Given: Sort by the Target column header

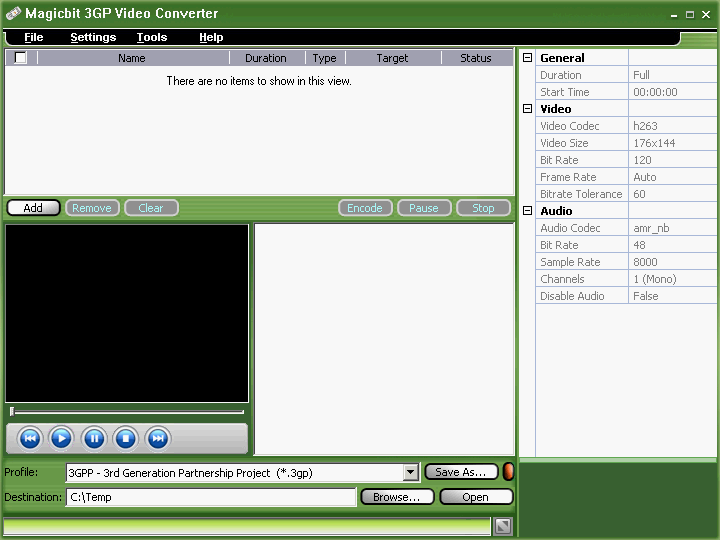Looking at the screenshot, I should click(x=393, y=58).
